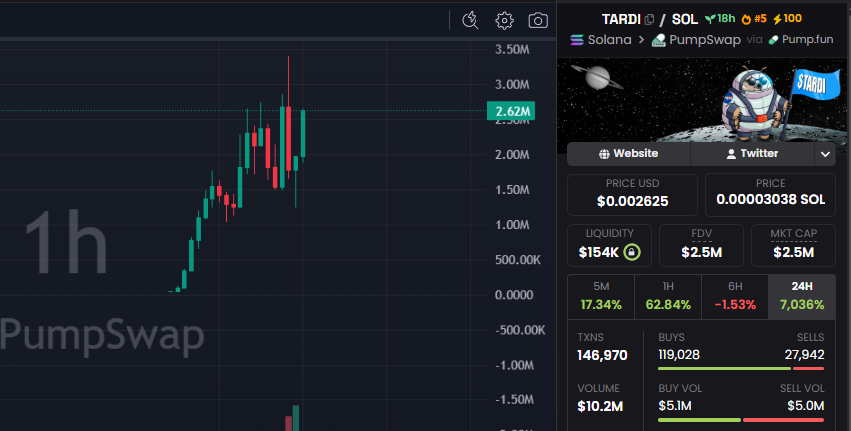Image resolution: width=851 pixels, height=431 pixels.
Task: Click the PRICE 0.00003038 SOL box
Action: 770,195
